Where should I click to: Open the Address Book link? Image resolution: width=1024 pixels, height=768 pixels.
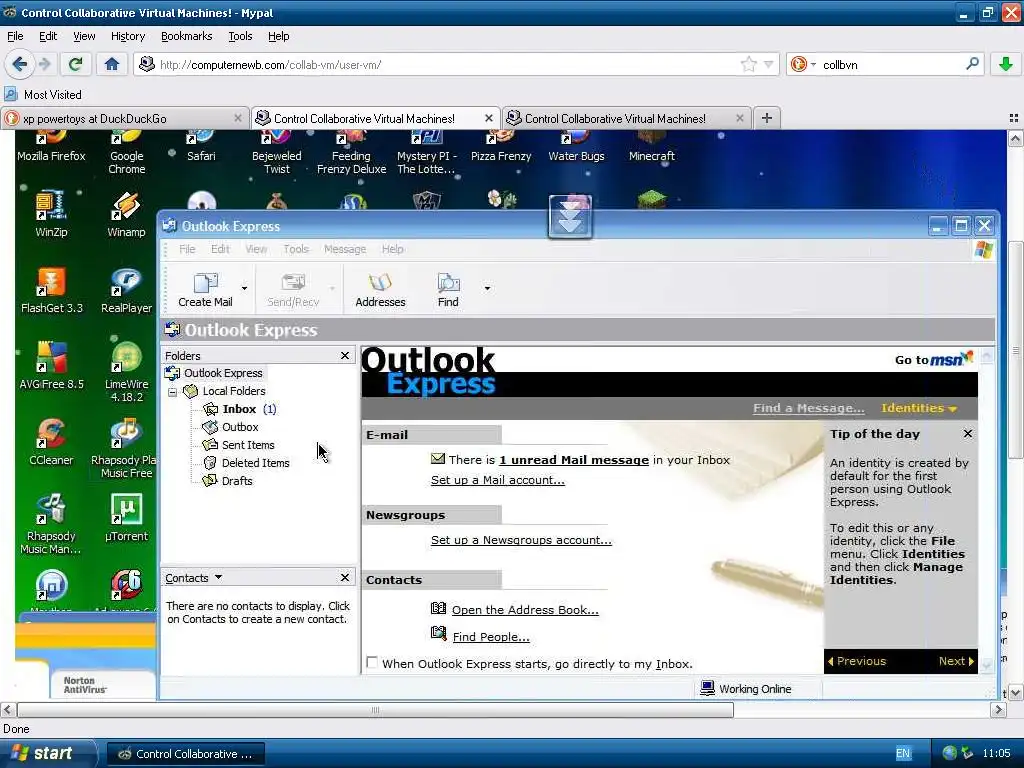click(525, 610)
